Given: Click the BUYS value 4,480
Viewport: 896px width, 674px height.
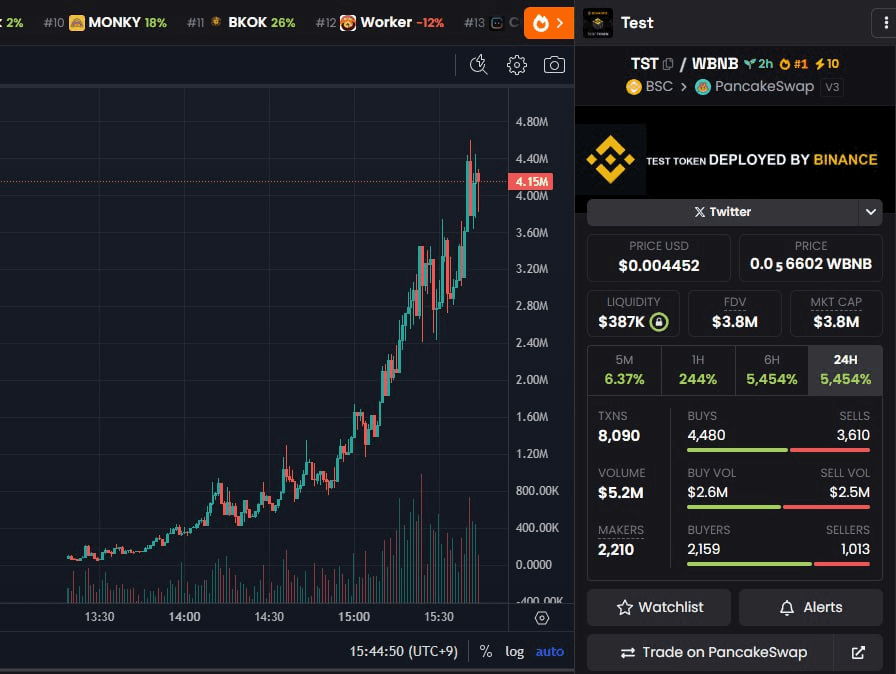Looking at the screenshot, I should click(x=706, y=435).
